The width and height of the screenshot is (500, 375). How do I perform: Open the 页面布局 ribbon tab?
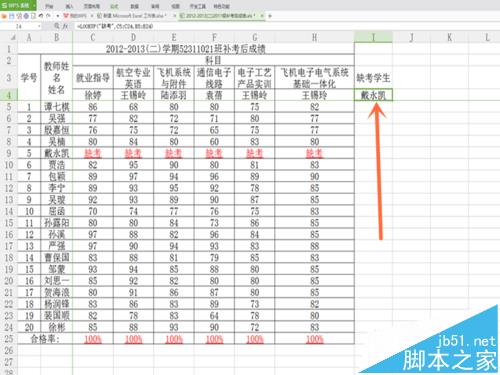coord(92,6)
